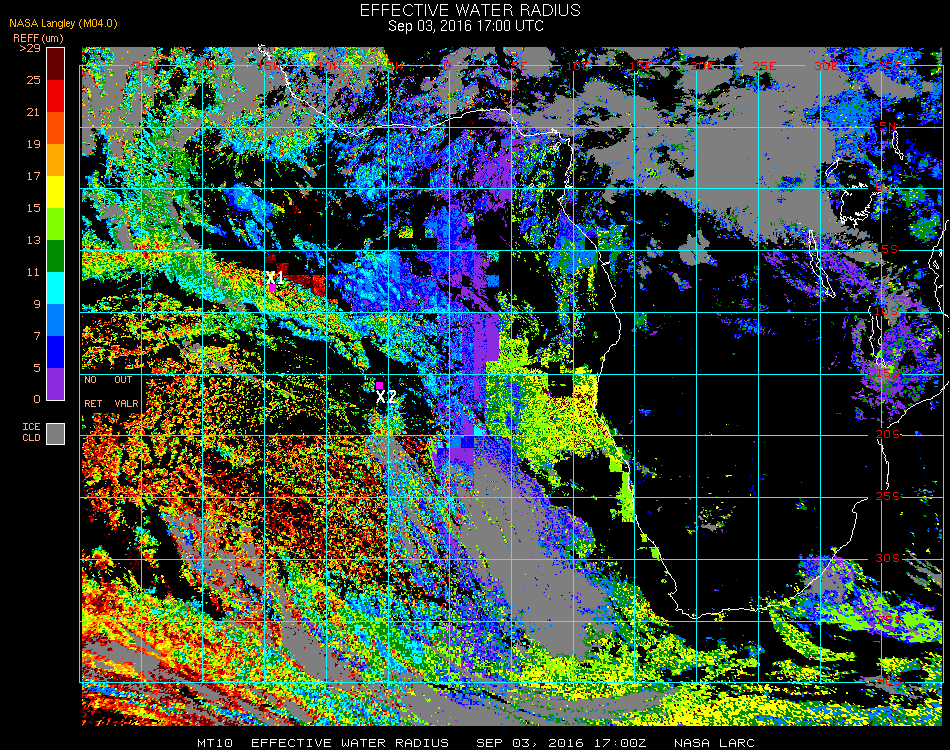Click the 'Sep 03, 2016 17:00 UTC' date line
The height and width of the screenshot is (750, 950).
466,26
